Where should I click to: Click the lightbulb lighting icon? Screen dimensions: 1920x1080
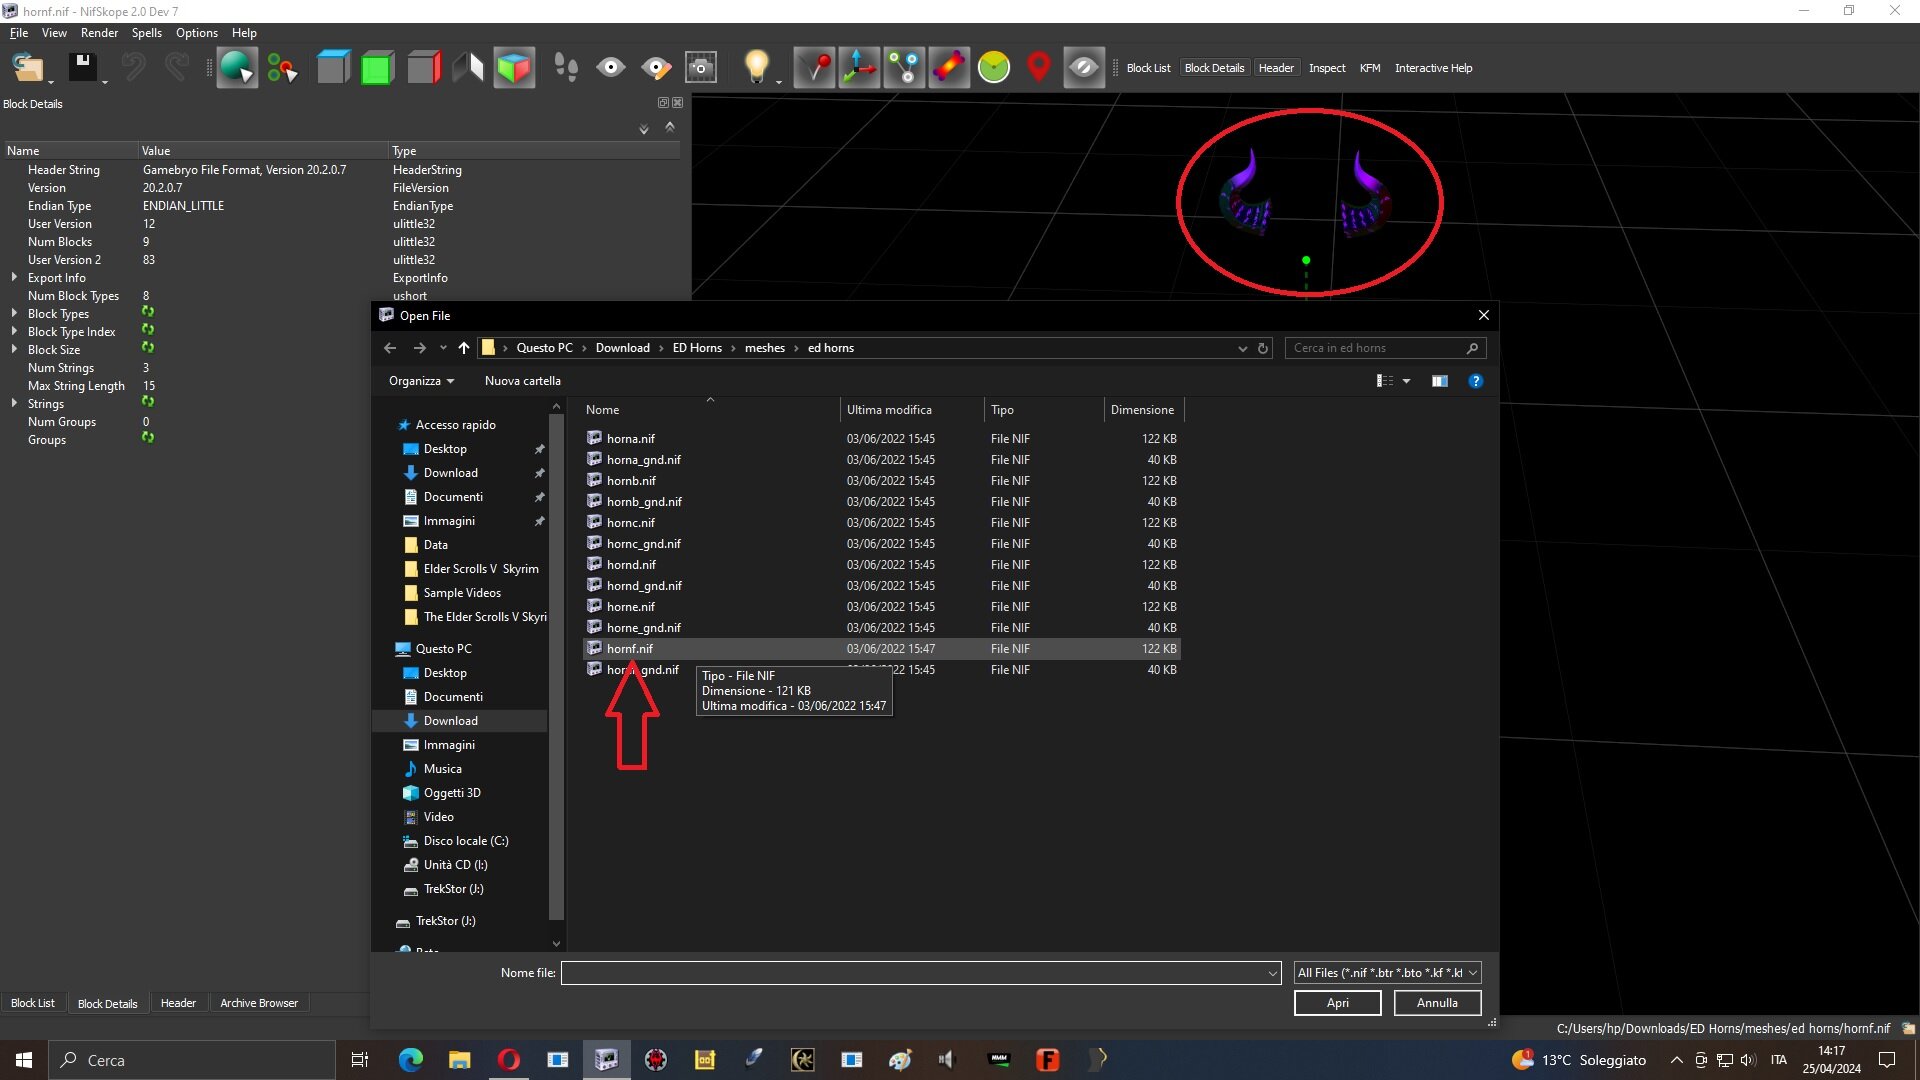click(757, 68)
